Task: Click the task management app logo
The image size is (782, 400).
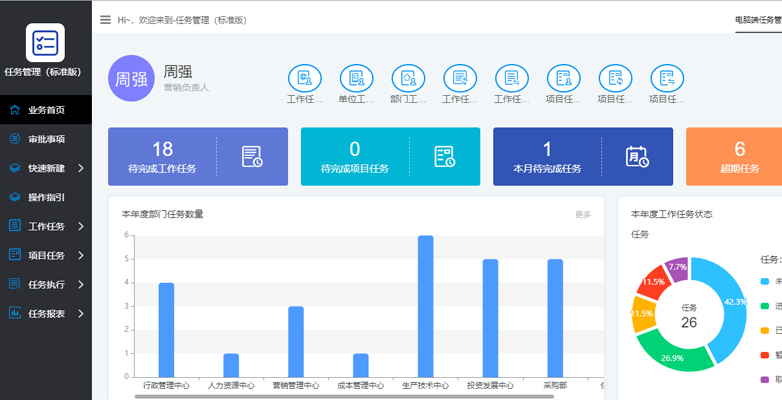Action: pyautogui.click(x=46, y=43)
